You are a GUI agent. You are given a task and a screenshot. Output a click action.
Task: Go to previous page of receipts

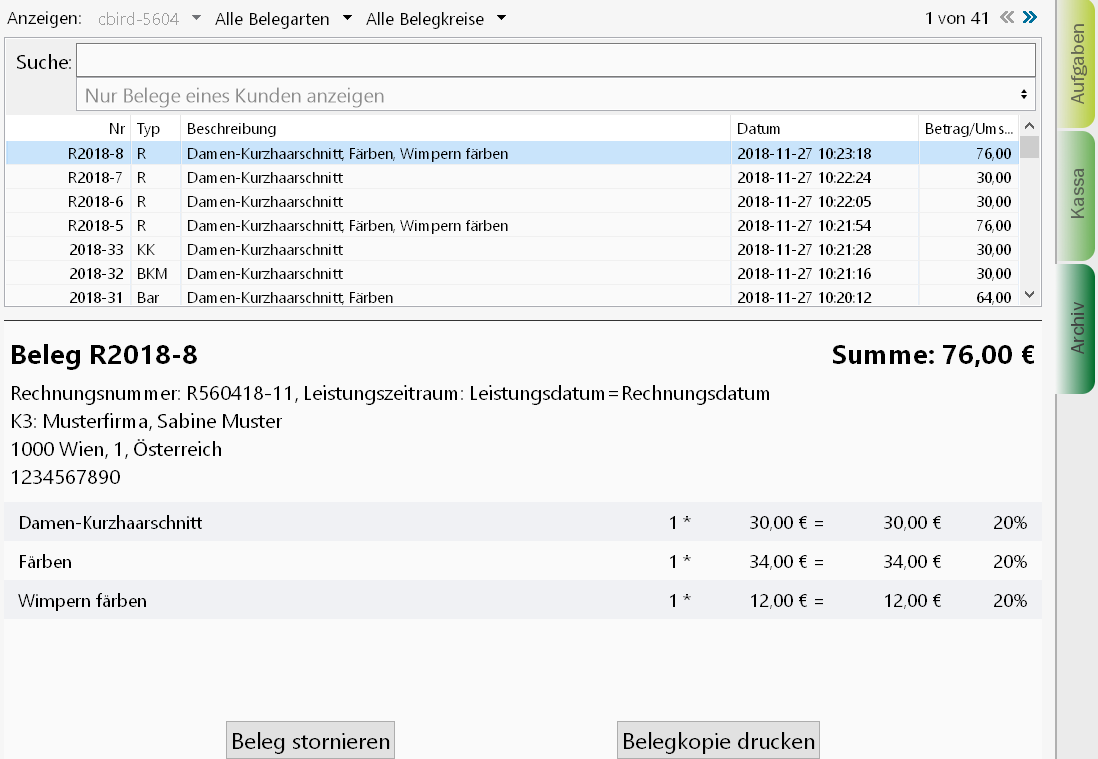tap(1007, 17)
